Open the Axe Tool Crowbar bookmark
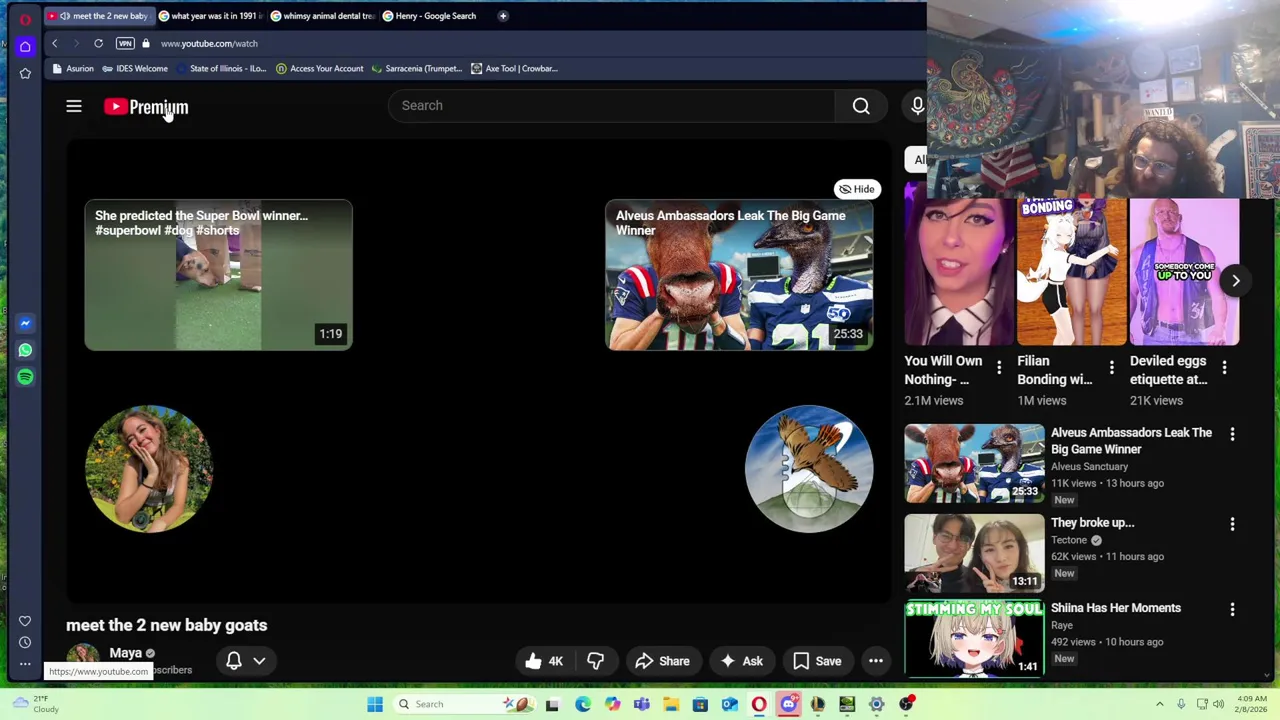This screenshot has height=720, width=1280. 514,69
